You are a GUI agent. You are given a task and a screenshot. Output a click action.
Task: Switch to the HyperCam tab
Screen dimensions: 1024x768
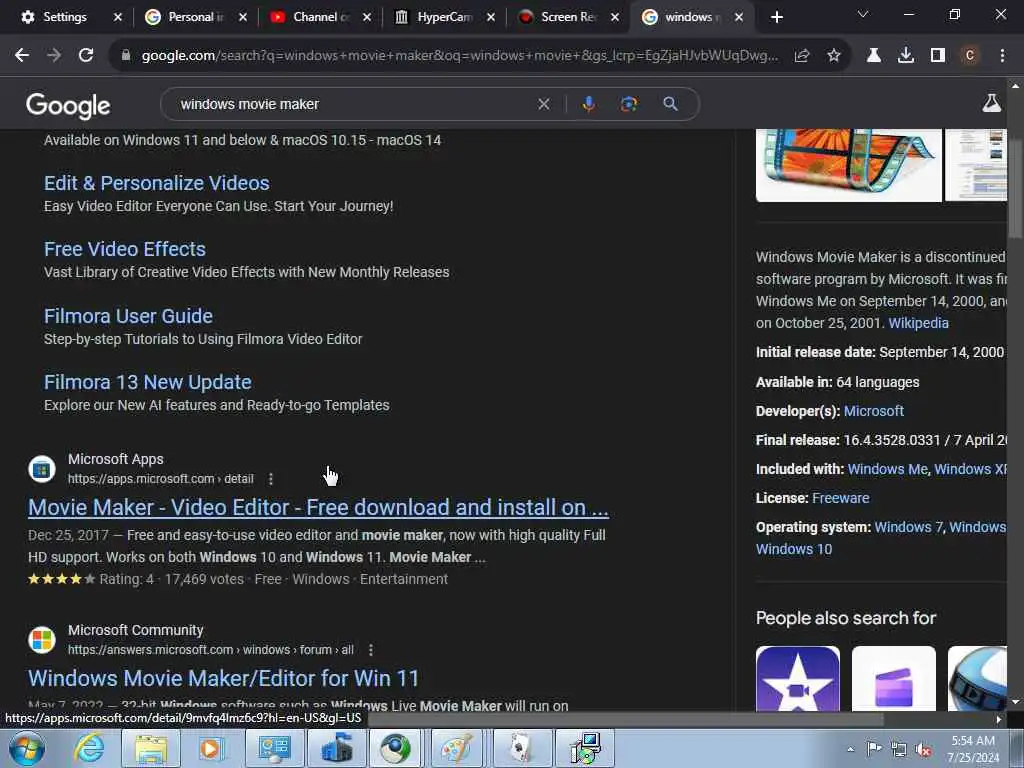tap(442, 17)
